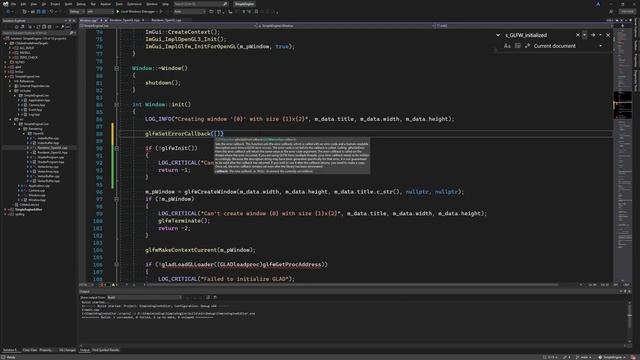Select VertexArray.hpp in Solution Explorer
Image resolution: width=640 pixels, height=360 pixels.
pyautogui.click(x=48, y=172)
